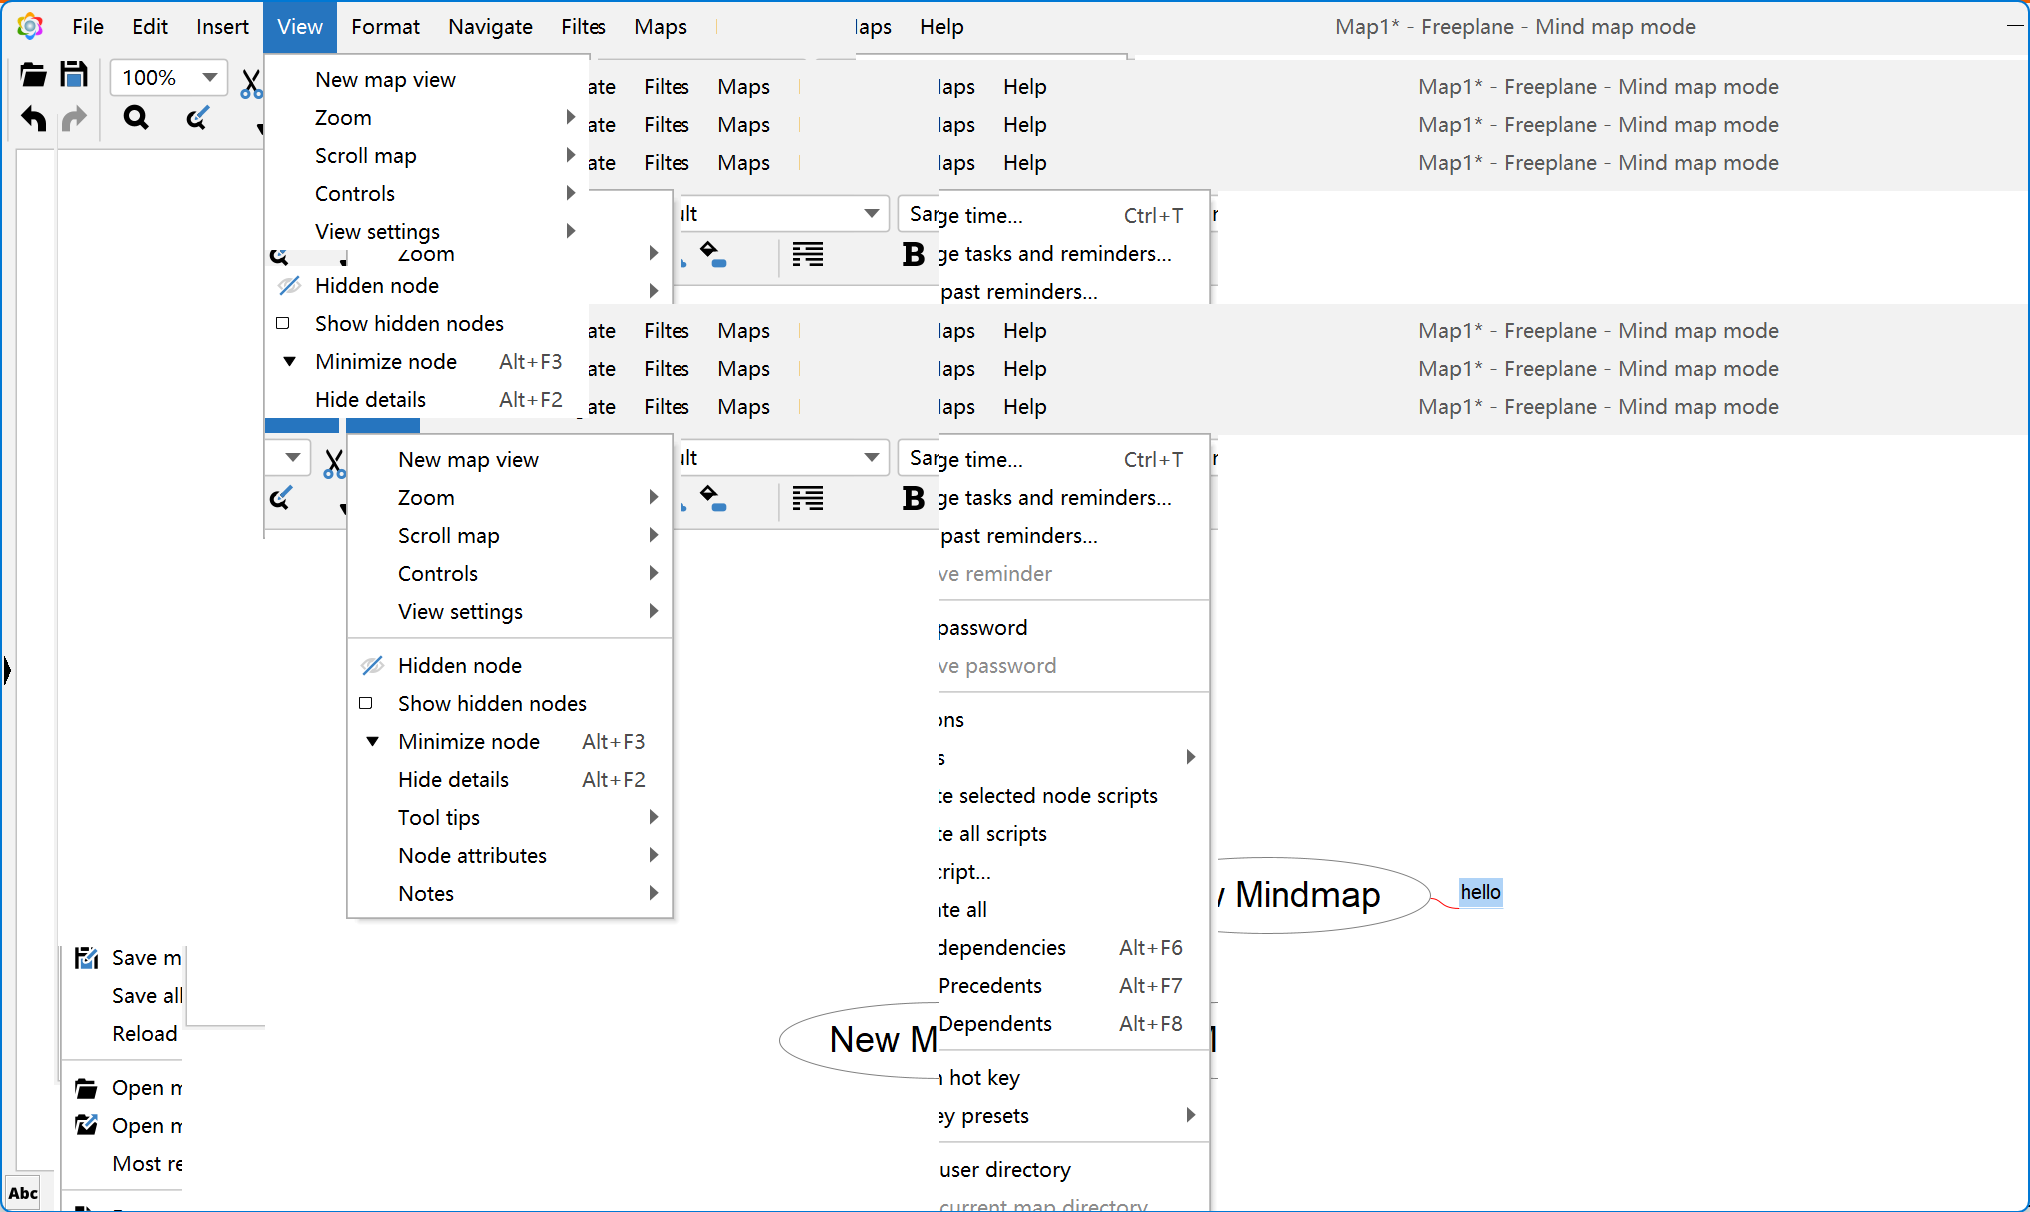Open search with the magnifier icon
The height and width of the screenshot is (1212, 2030).
click(136, 118)
